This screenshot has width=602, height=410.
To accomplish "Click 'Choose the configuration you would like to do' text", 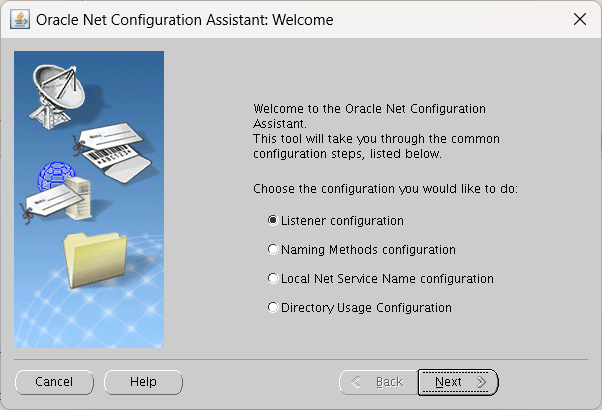I will (x=385, y=189).
